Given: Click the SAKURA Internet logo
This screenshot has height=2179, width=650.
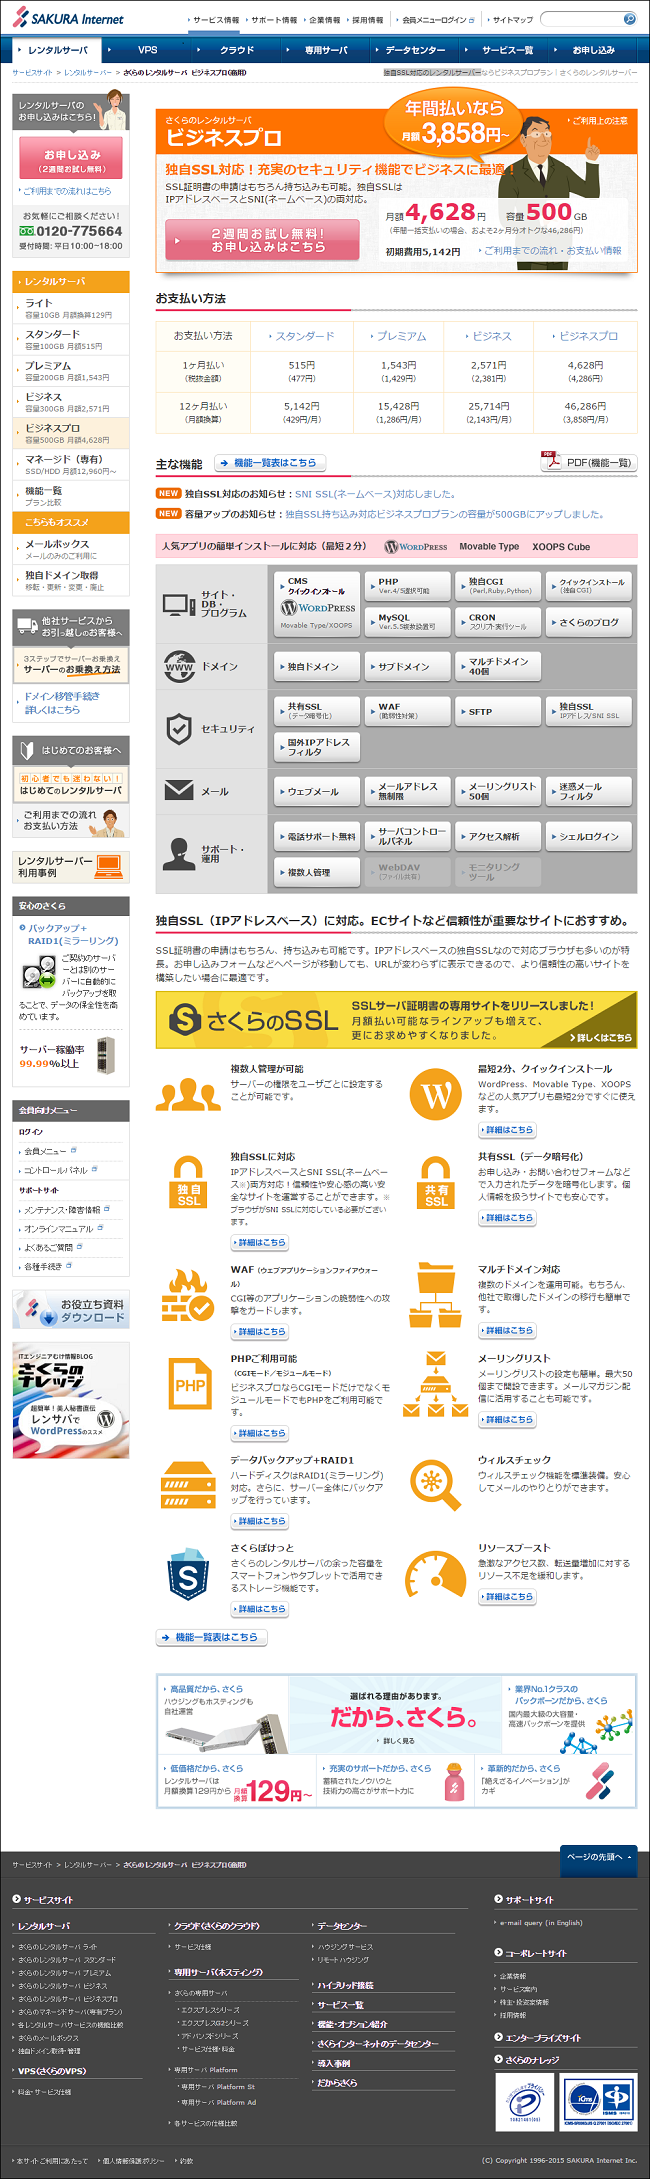Looking at the screenshot, I should [69, 18].
